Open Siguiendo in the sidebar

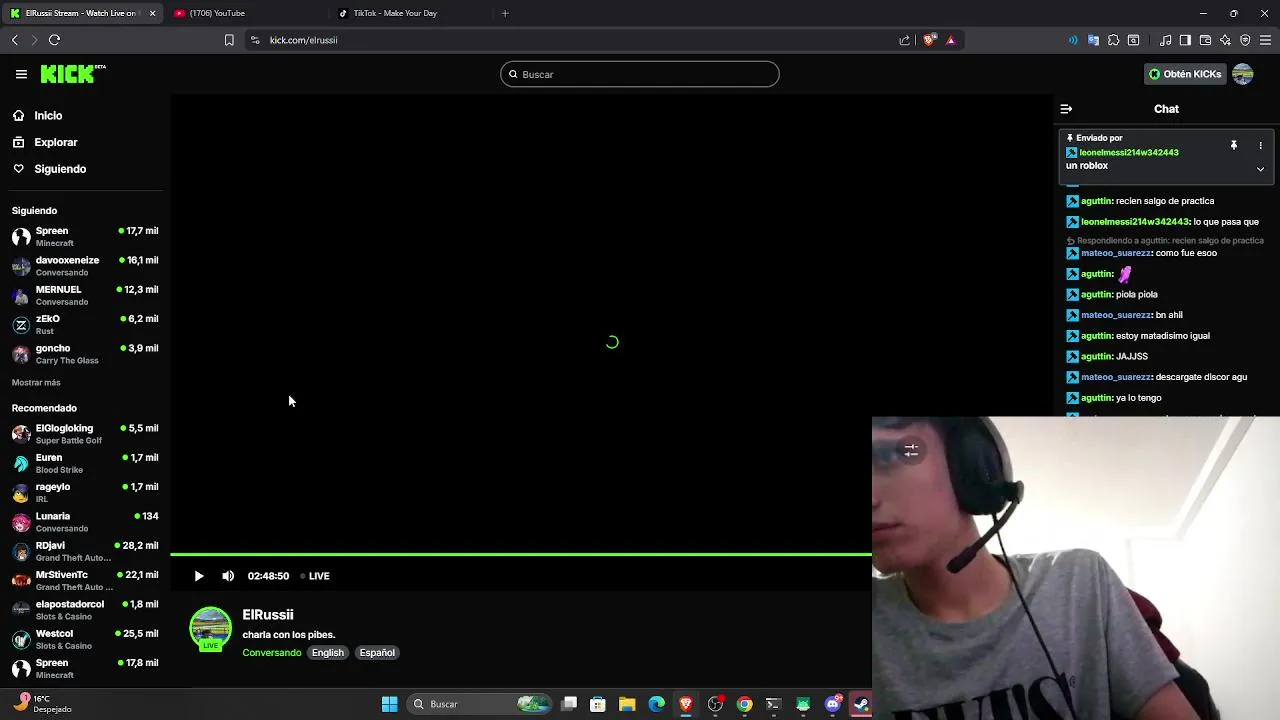click(x=60, y=169)
